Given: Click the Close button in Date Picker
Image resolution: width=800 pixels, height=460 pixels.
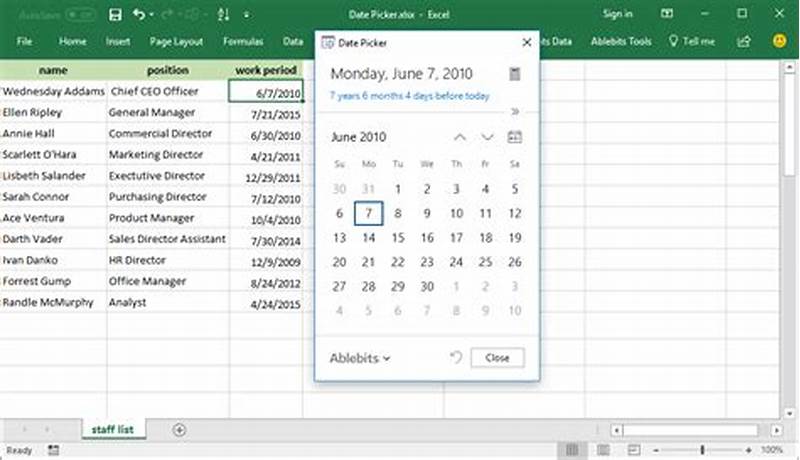Looking at the screenshot, I should [x=497, y=357].
